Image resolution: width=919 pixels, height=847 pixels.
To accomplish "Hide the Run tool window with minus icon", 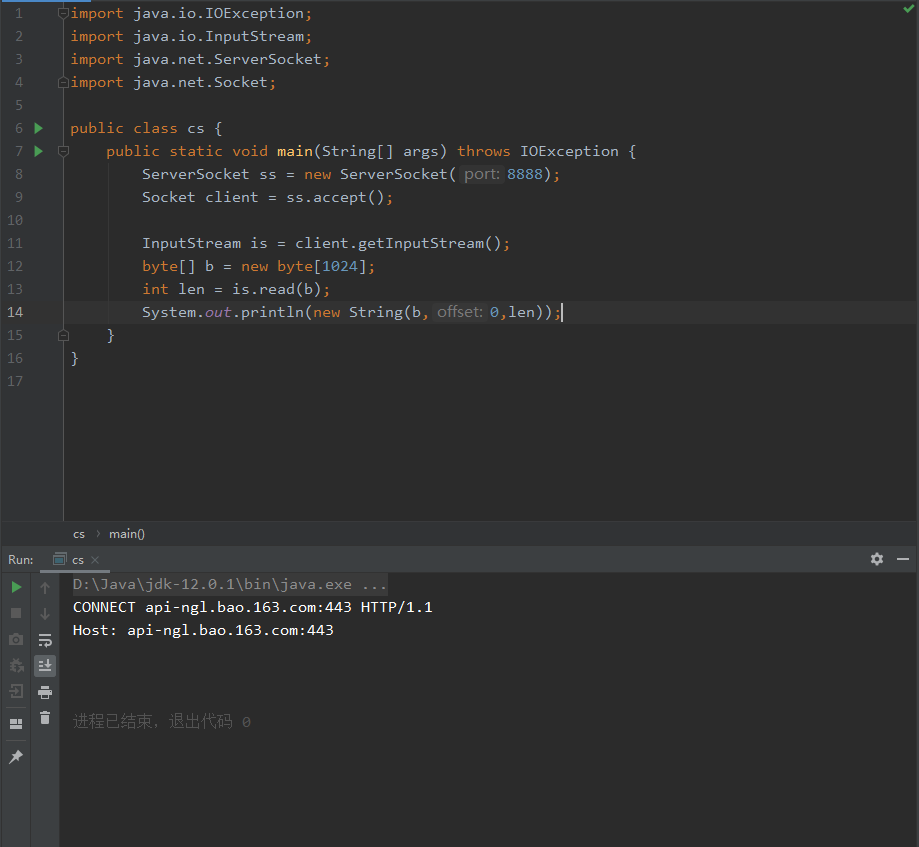I will click(903, 559).
